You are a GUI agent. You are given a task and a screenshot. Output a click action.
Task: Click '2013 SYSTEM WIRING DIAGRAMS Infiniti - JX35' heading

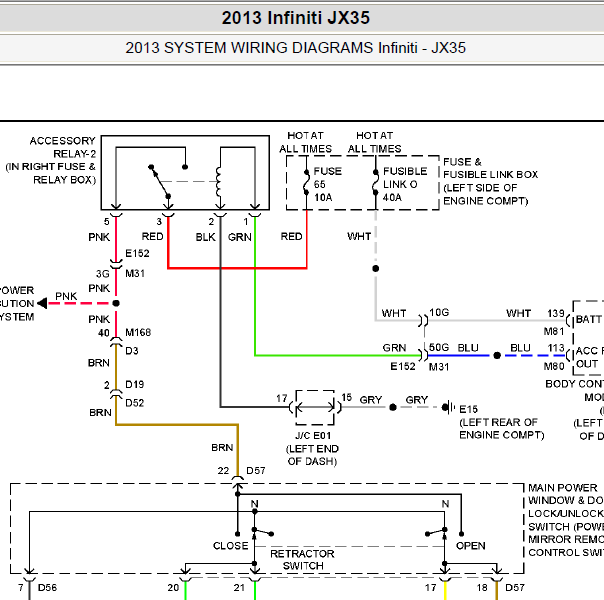295,48
